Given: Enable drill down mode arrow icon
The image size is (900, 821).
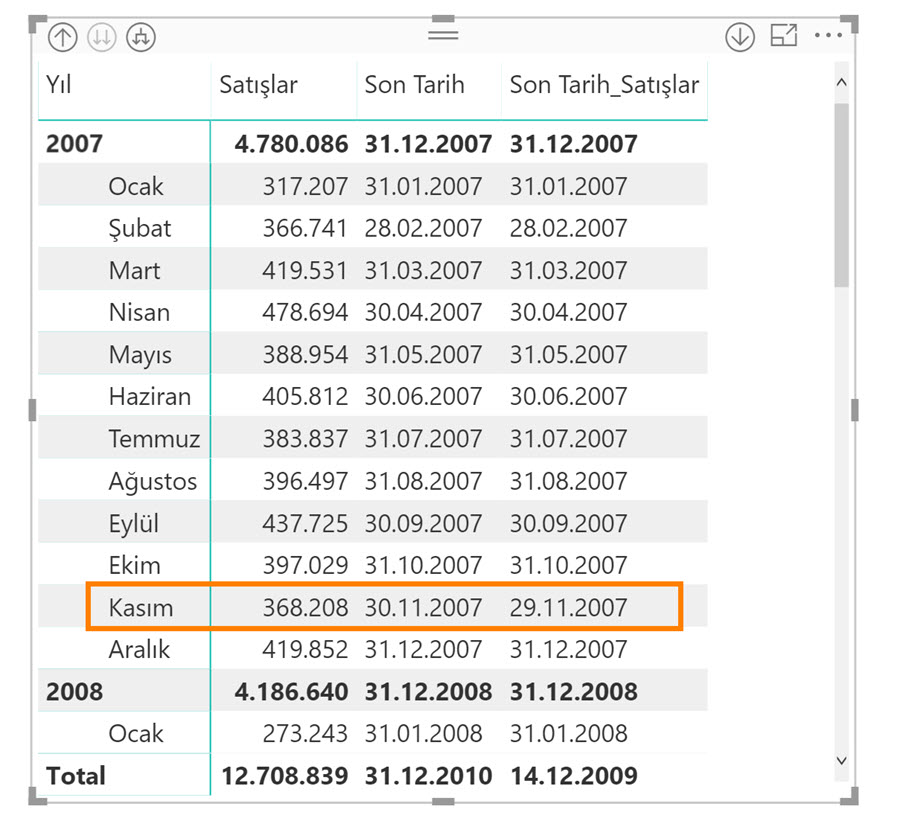Looking at the screenshot, I should 740,38.
